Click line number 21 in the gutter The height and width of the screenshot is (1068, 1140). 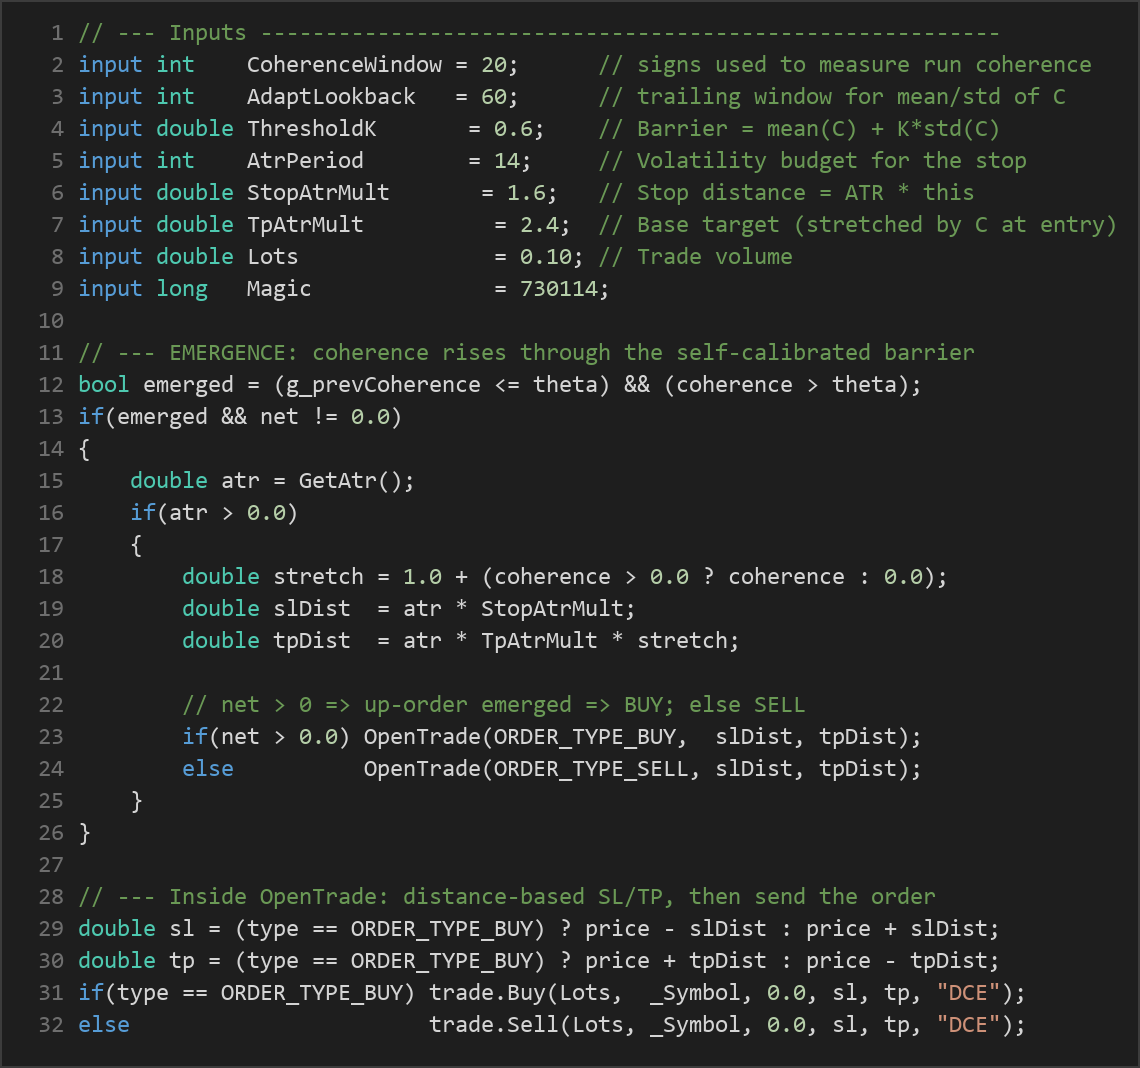(51, 672)
